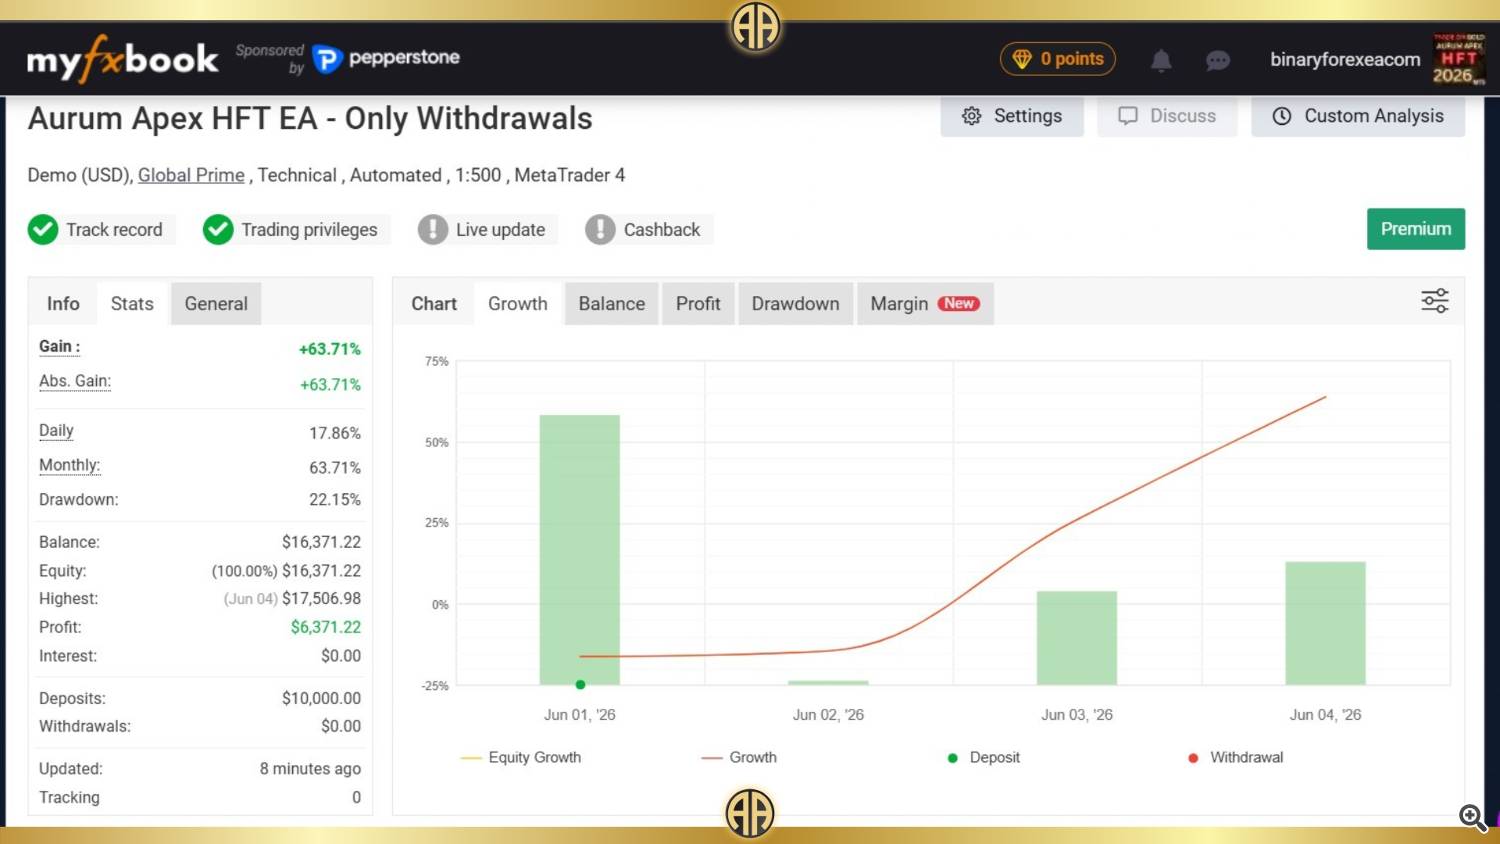The width and height of the screenshot is (1500, 844).
Task: Click the green $6,371.22 Profit value
Action: coord(326,627)
